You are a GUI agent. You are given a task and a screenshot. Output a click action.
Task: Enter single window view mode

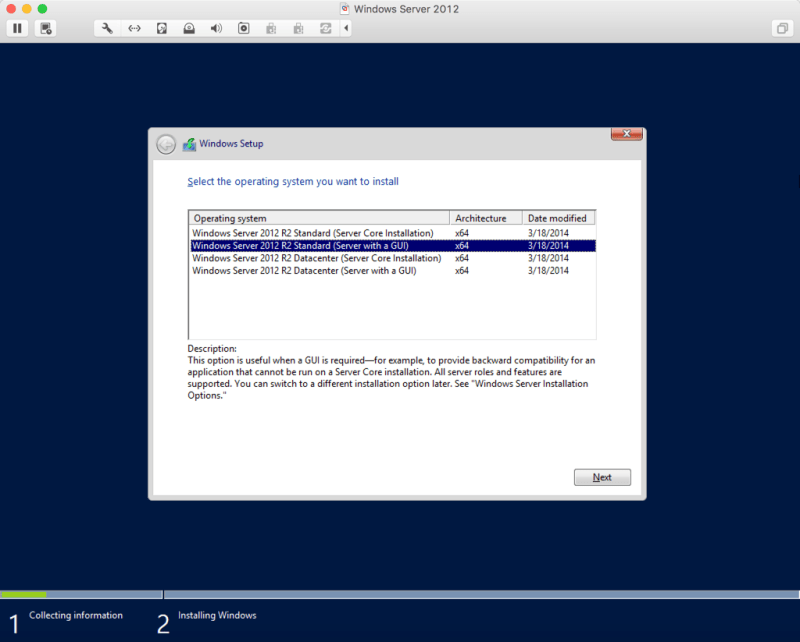pyautogui.click(x=781, y=28)
